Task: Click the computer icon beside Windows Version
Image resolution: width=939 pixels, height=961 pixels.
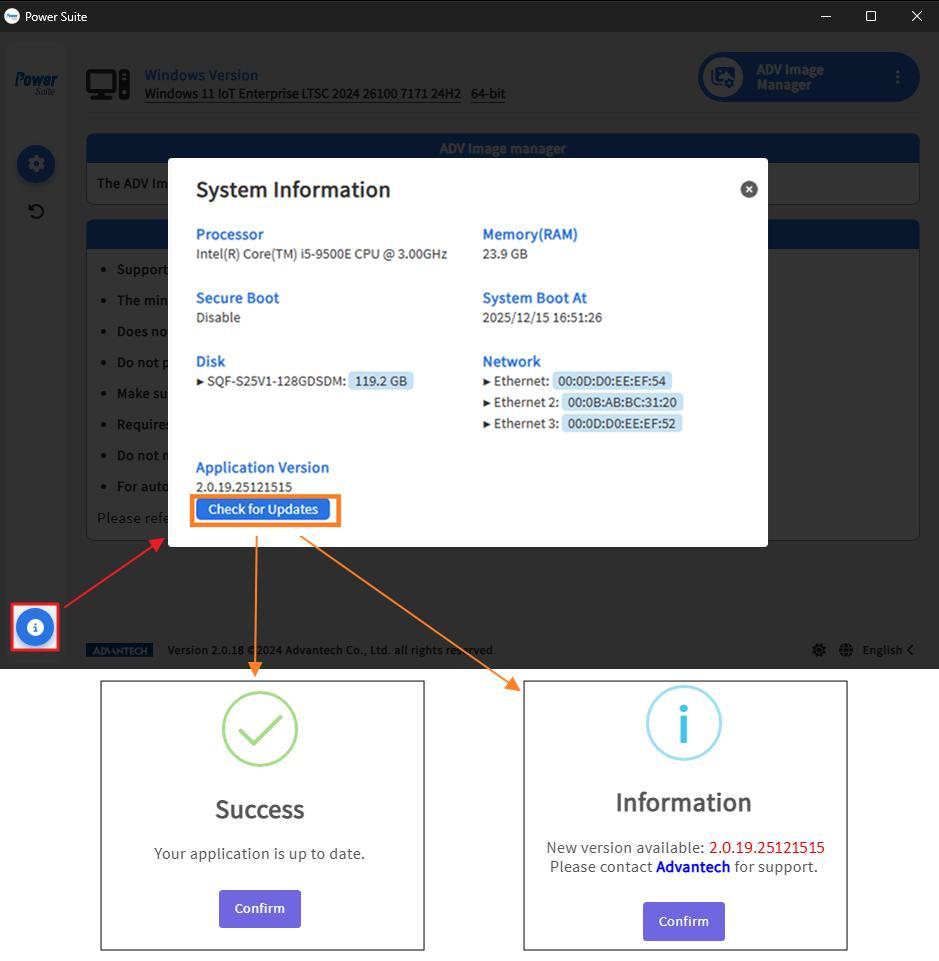Action: click(108, 84)
